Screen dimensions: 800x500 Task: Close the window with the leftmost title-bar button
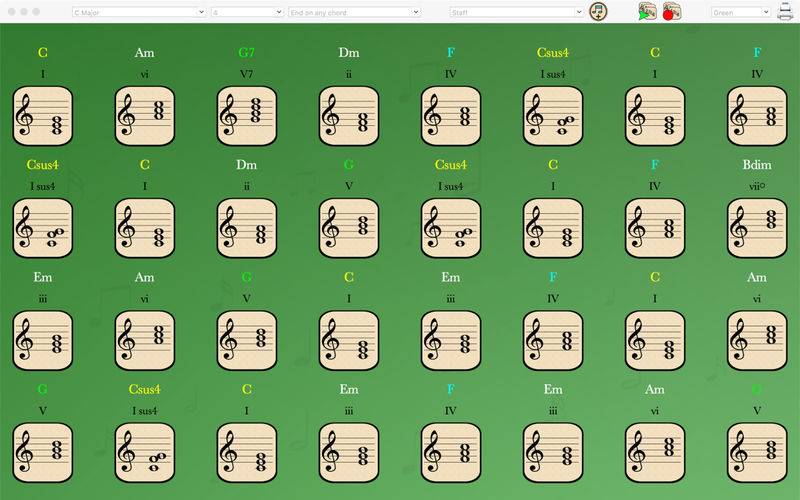12,11
